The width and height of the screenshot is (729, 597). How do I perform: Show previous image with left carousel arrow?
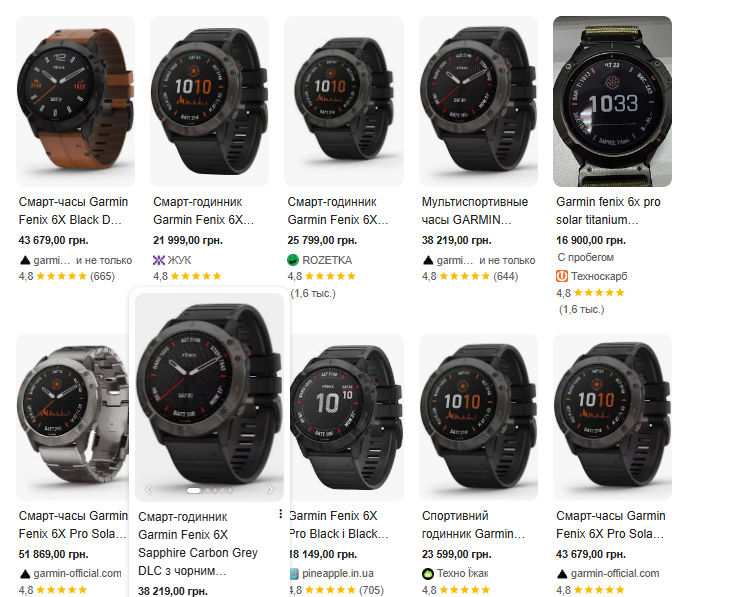(x=148, y=490)
